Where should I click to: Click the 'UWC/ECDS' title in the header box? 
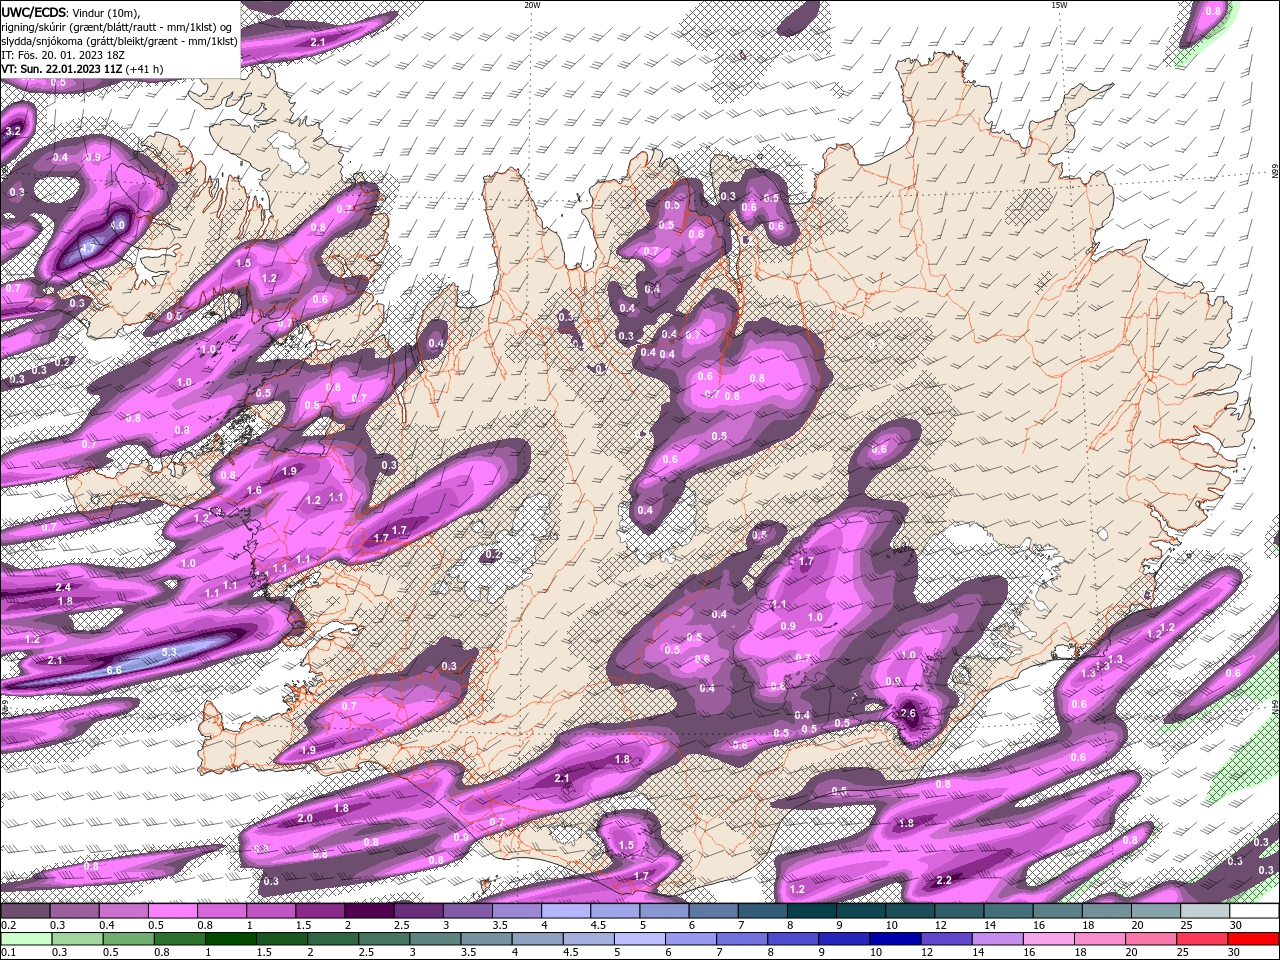[32, 12]
